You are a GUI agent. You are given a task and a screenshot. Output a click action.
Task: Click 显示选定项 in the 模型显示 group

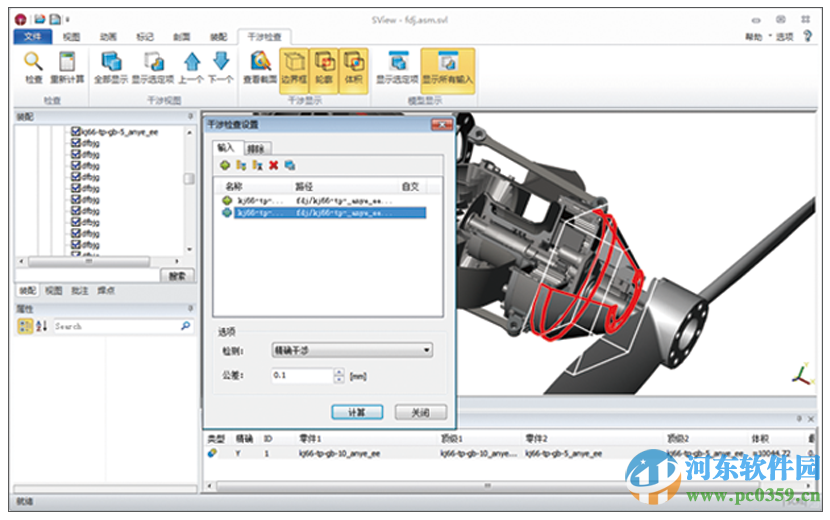pyautogui.click(x=397, y=67)
